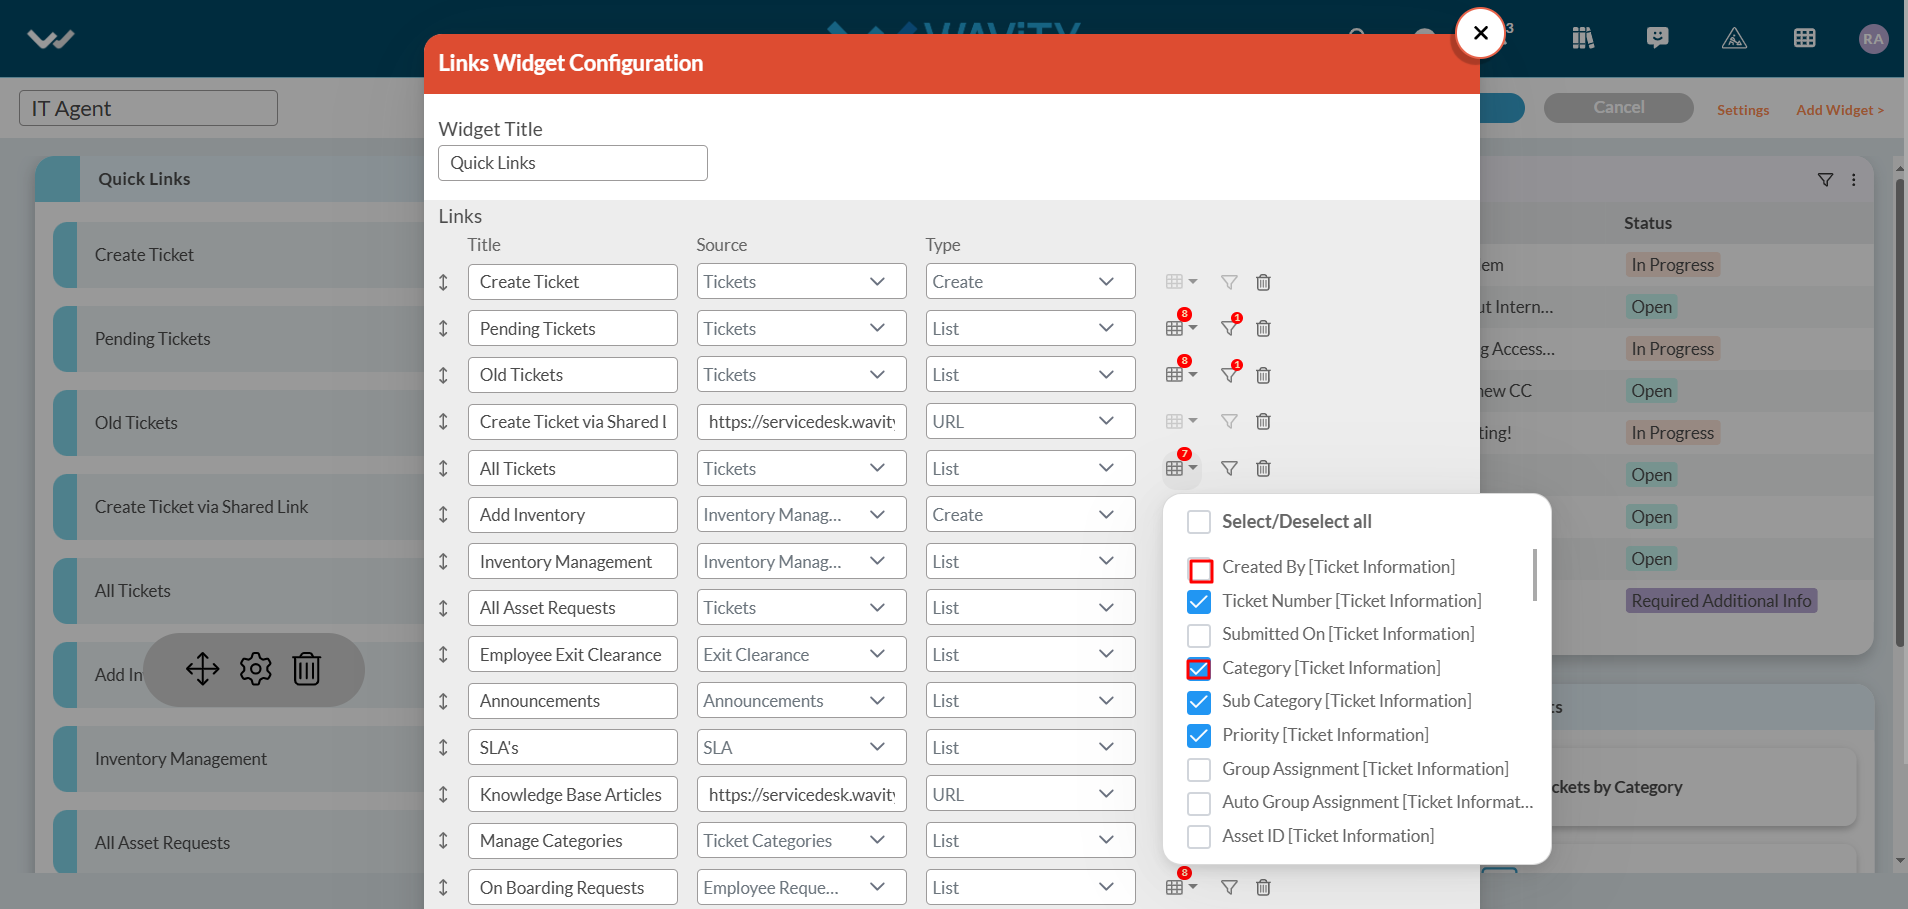
Task: Open the three-dot menu in tickets panel
Action: coord(1853,180)
